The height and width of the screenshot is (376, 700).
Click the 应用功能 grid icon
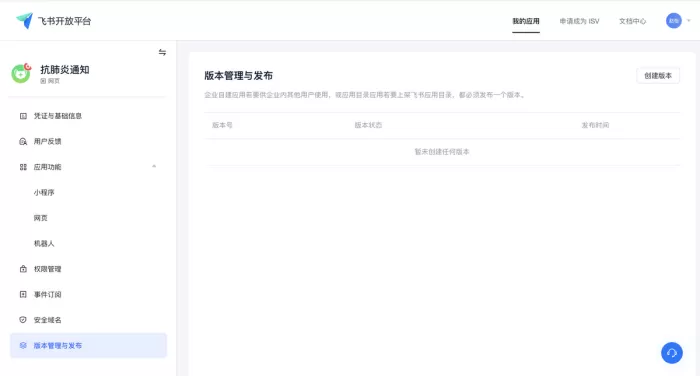tap(23, 167)
